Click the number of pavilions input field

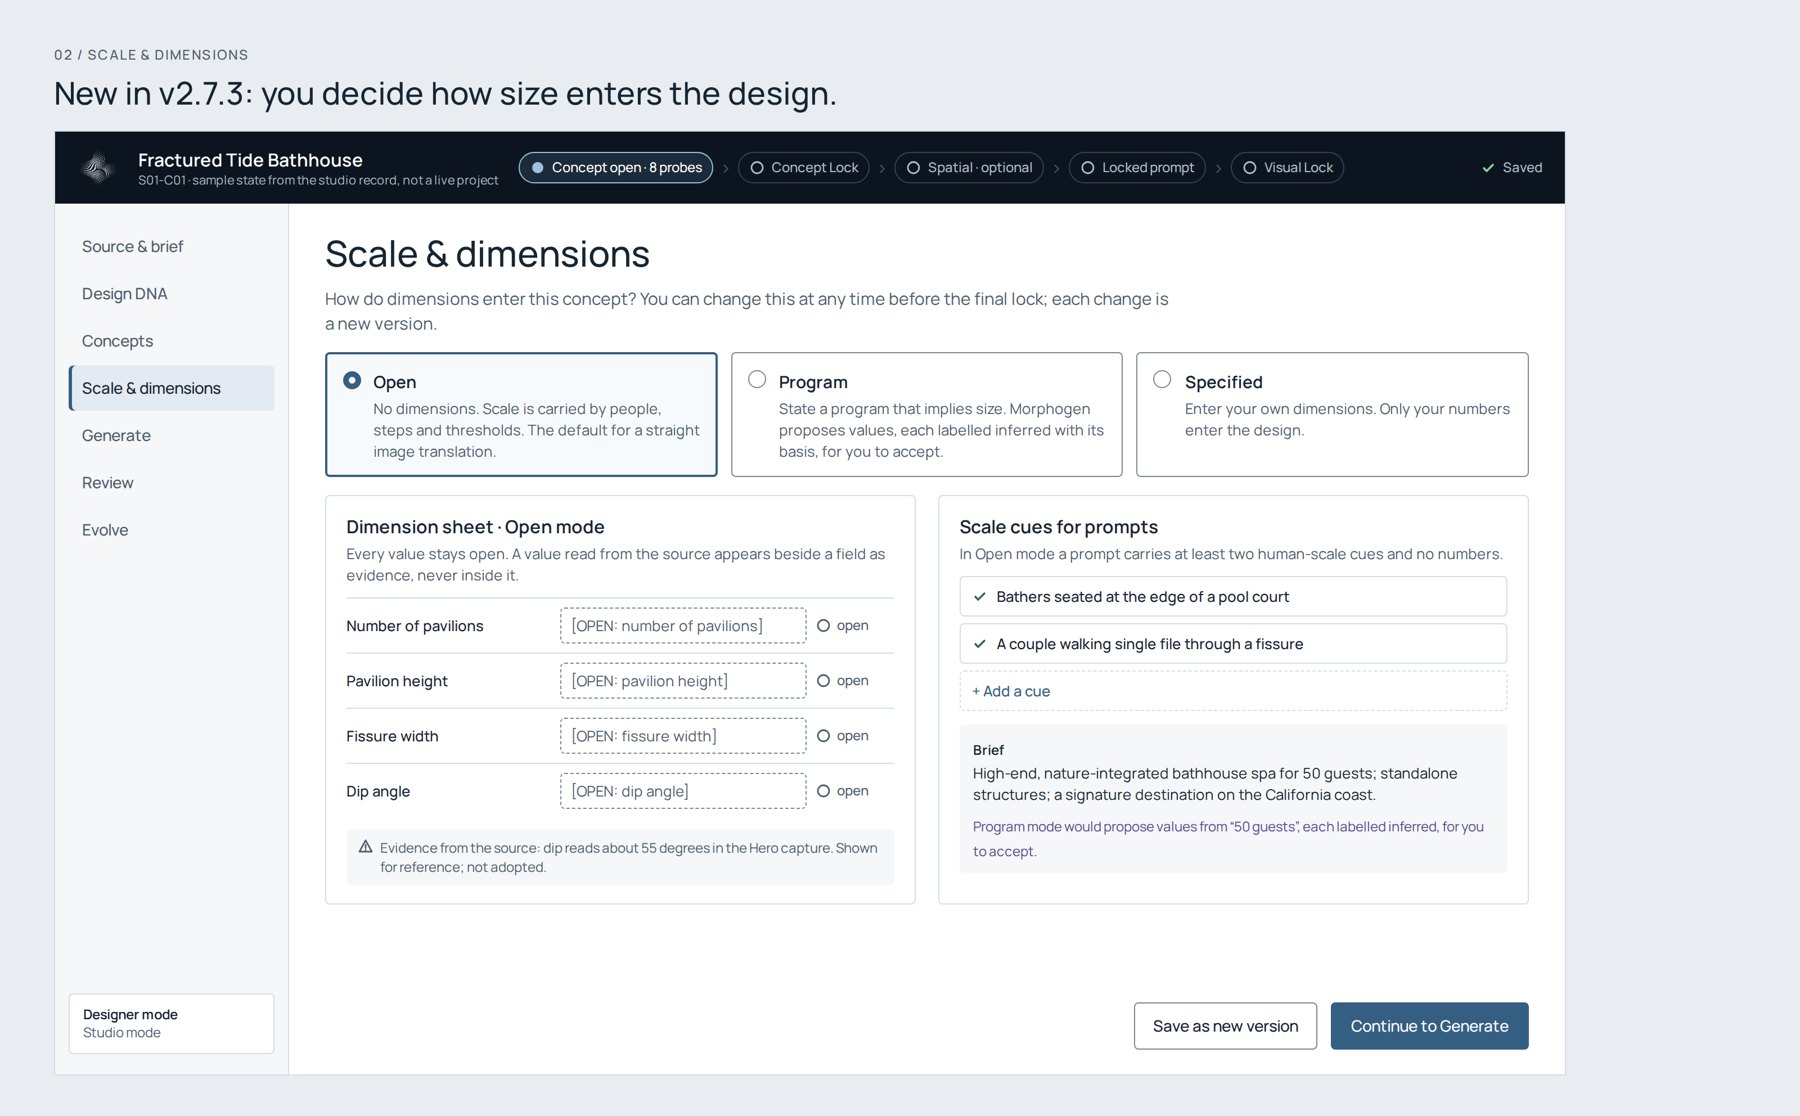[x=683, y=626]
